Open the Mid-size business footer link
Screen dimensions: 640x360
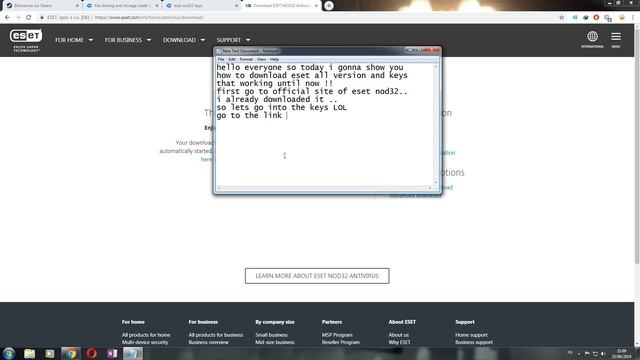click(275, 342)
